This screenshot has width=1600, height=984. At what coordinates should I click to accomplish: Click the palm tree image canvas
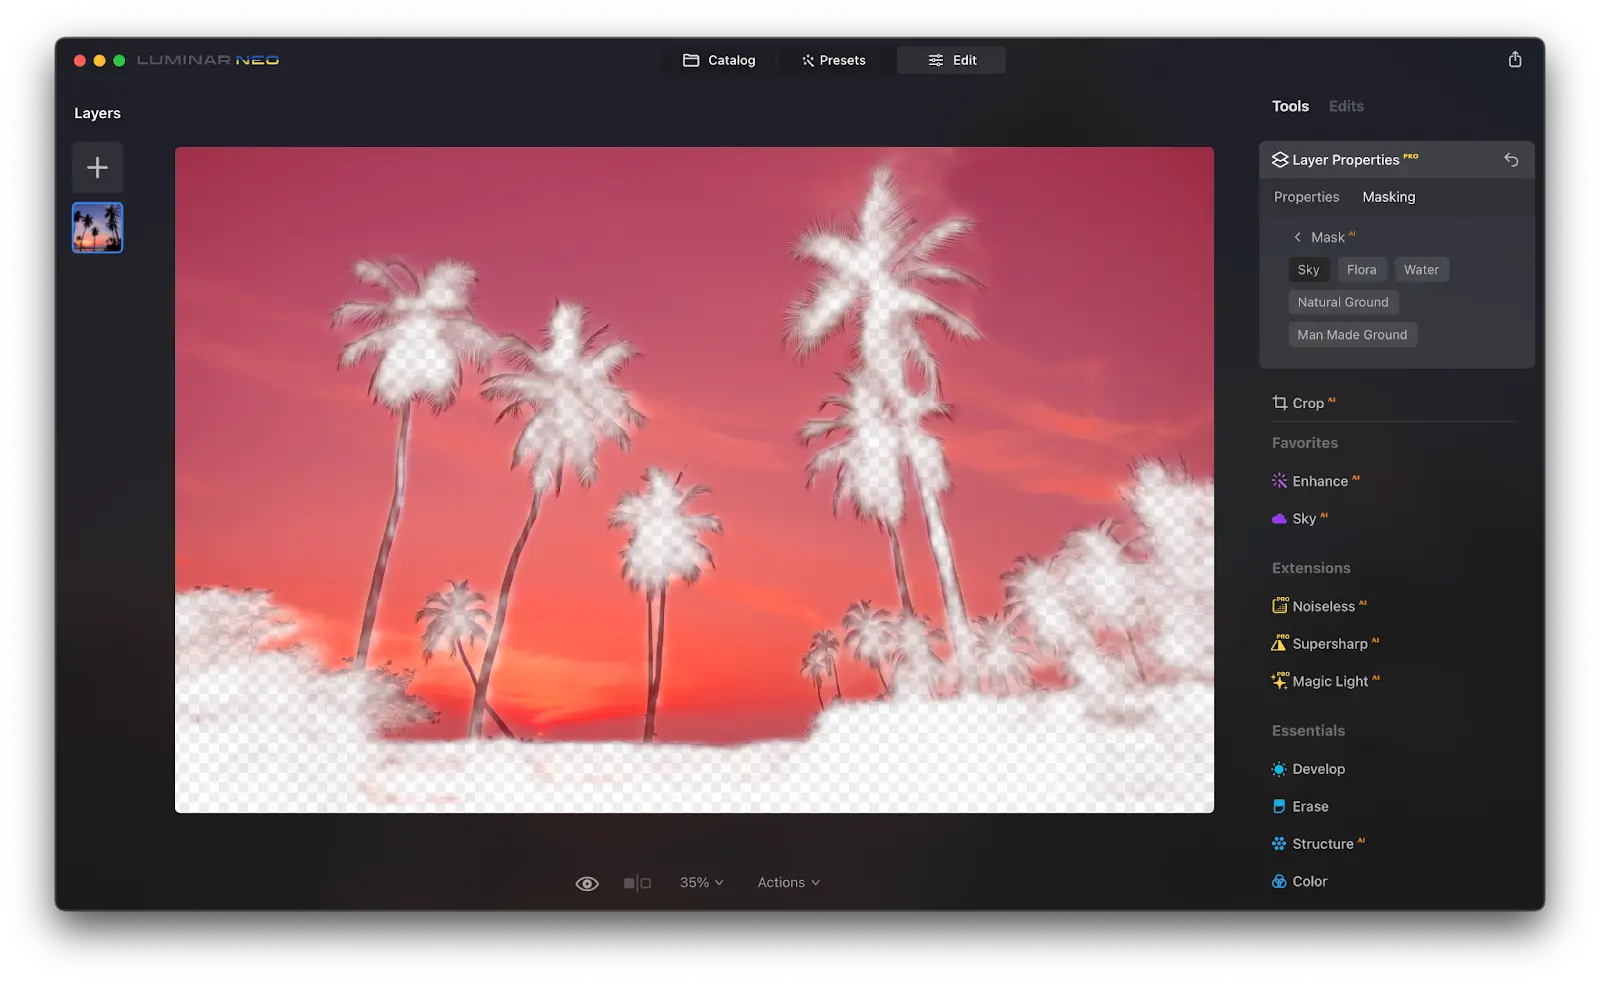pyautogui.click(x=694, y=480)
